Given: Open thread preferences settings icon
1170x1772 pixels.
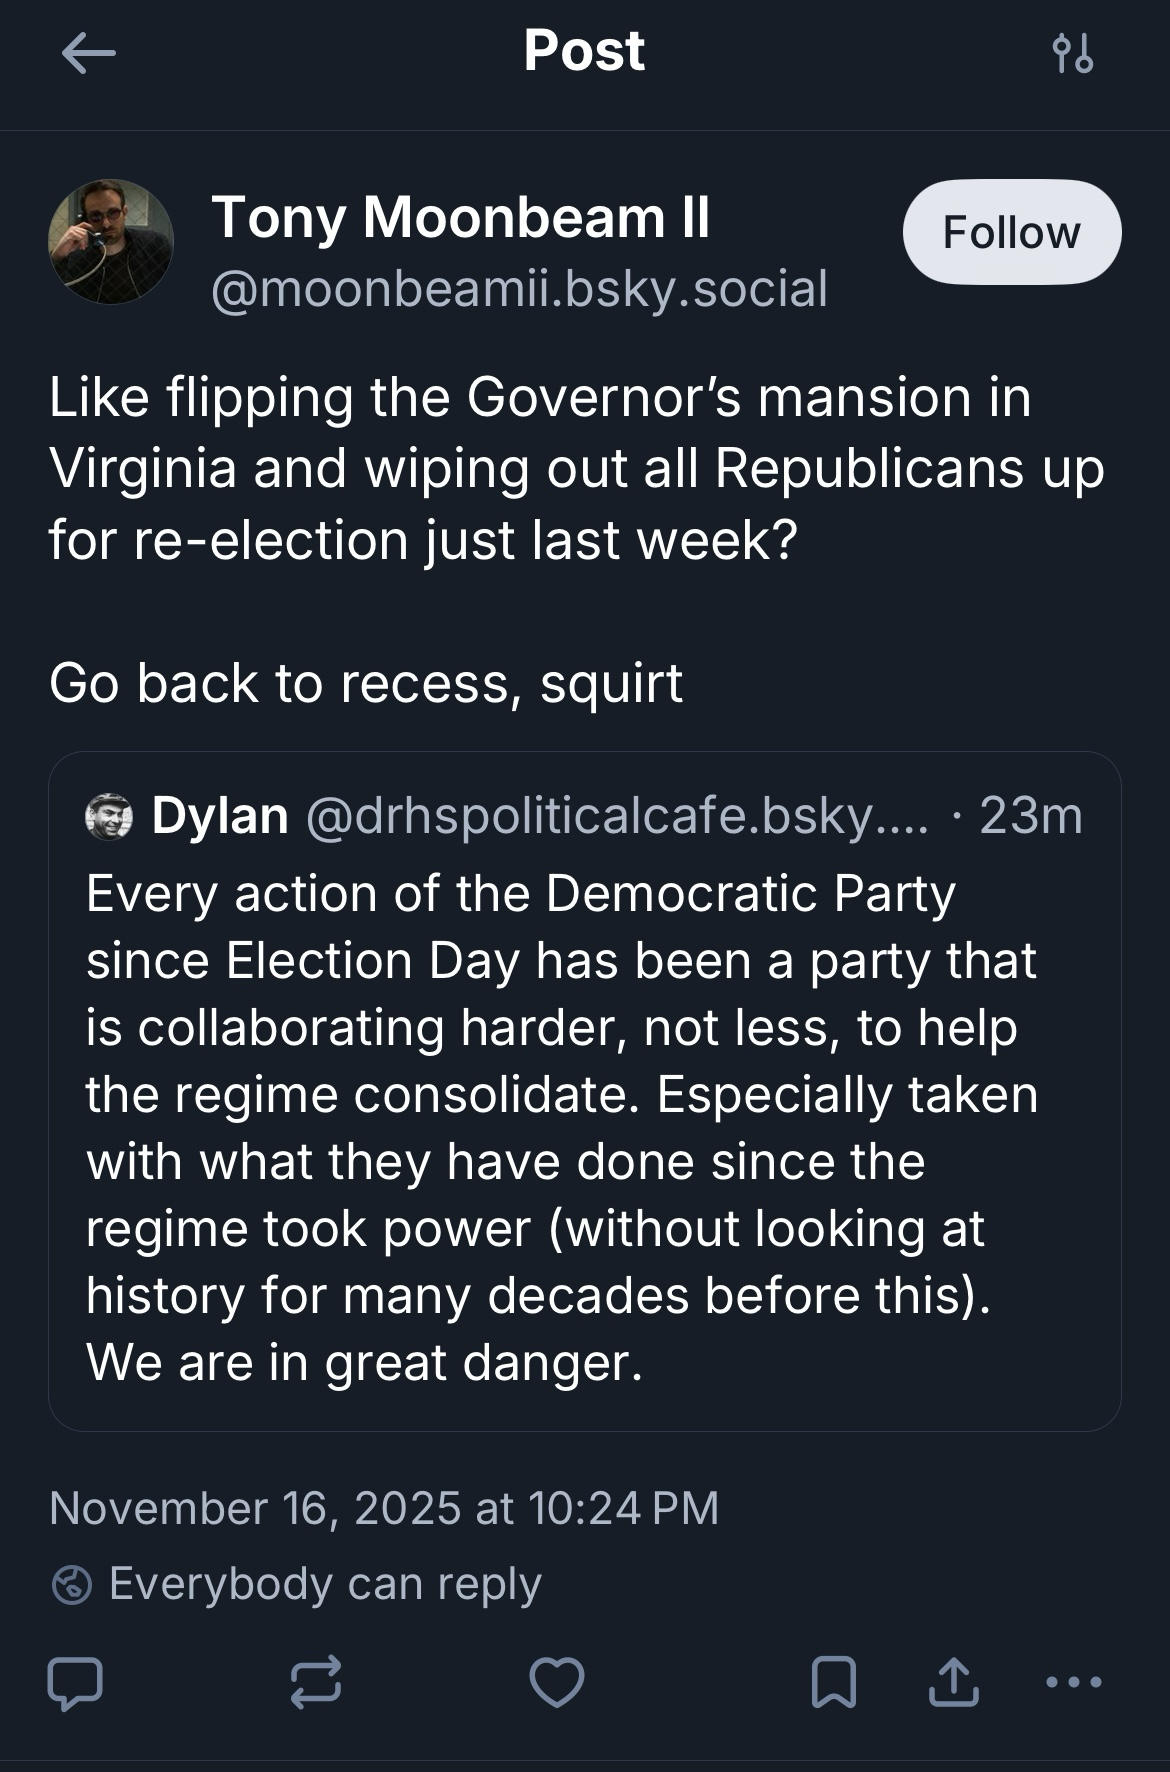Looking at the screenshot, I should (1073, 53).
